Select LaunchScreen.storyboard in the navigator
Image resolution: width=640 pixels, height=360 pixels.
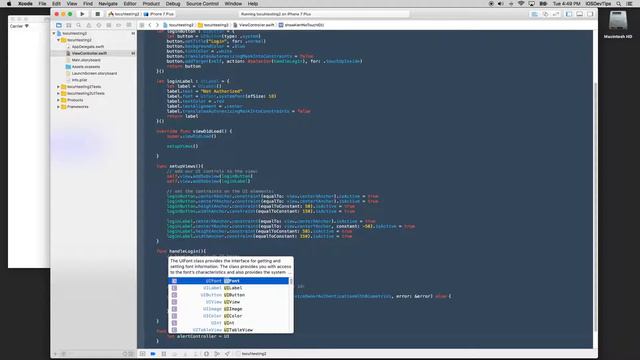tap(94, 73)
